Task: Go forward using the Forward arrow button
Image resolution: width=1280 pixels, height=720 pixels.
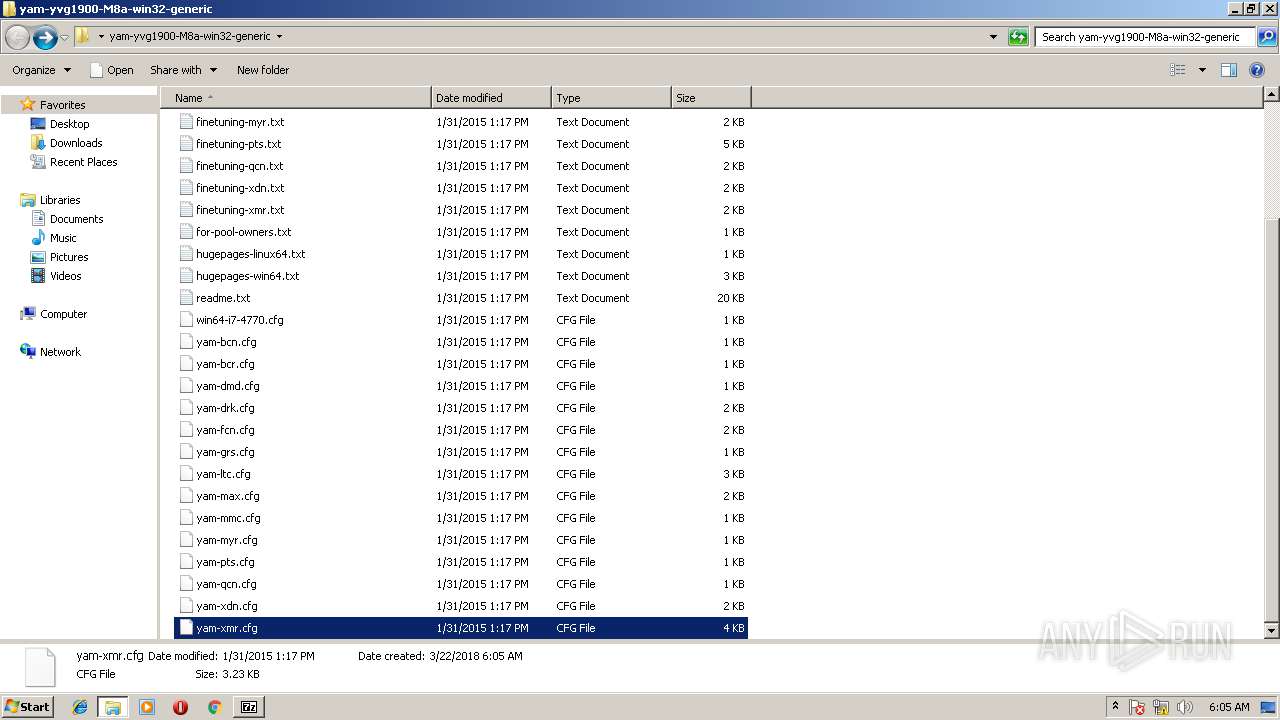Action: point(44,38)
